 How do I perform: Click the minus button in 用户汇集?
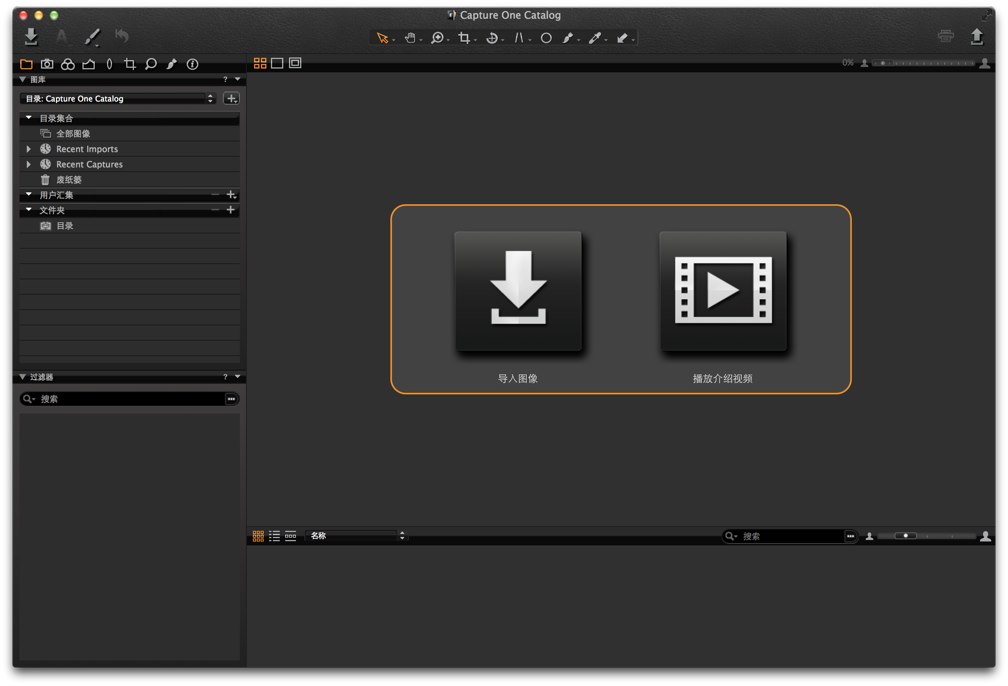[x=215, y=194]
